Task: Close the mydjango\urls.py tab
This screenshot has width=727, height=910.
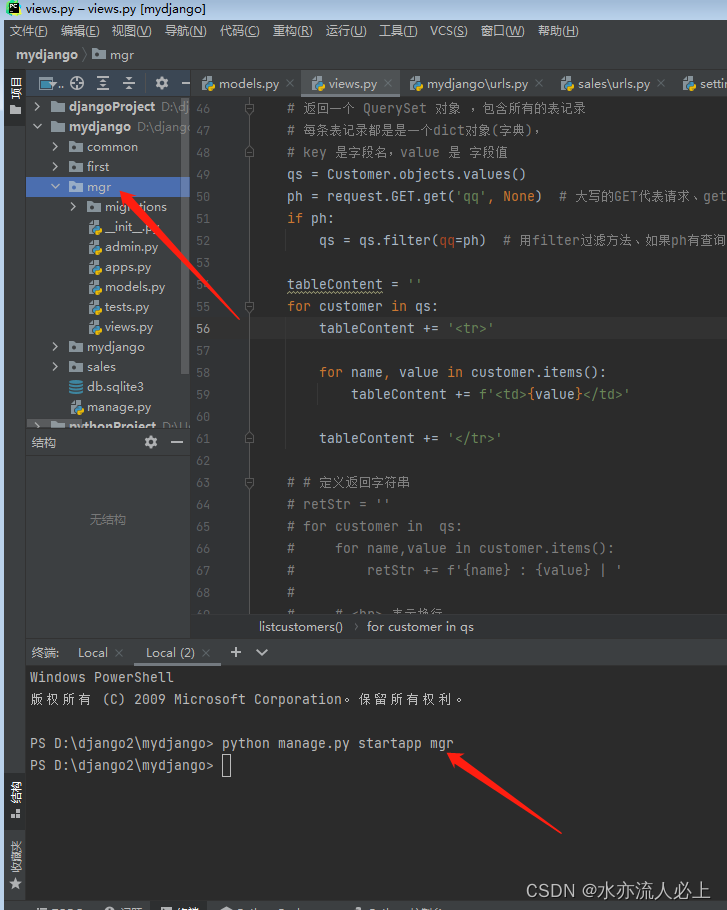Action: (539, 84)
